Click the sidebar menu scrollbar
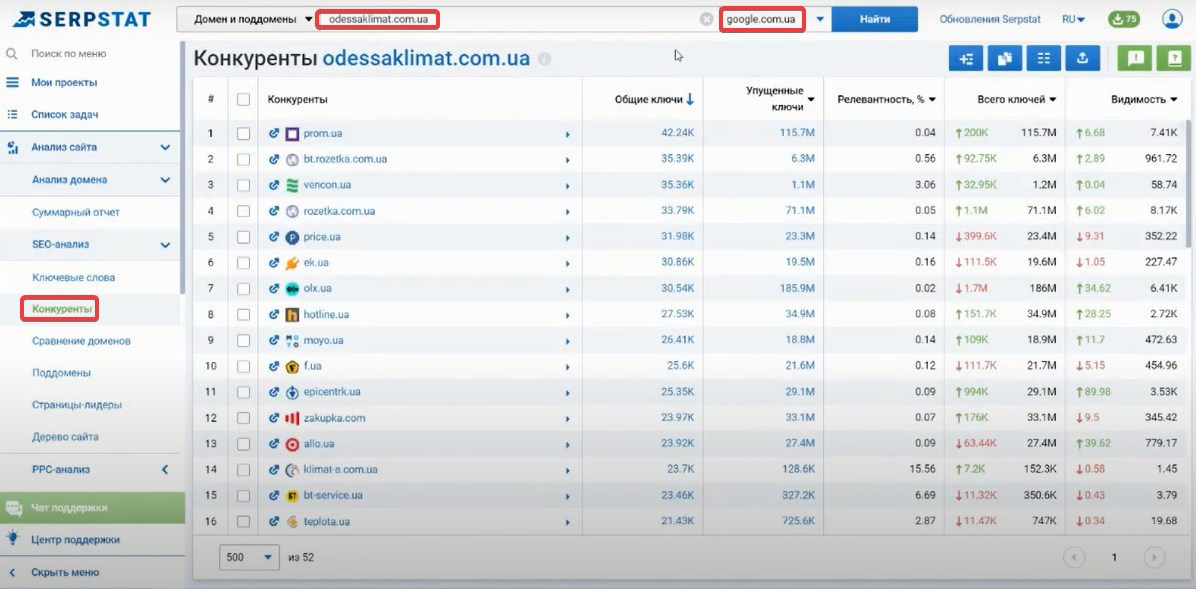The height and width of the screenshot is (589, 1196). (182, 168)
